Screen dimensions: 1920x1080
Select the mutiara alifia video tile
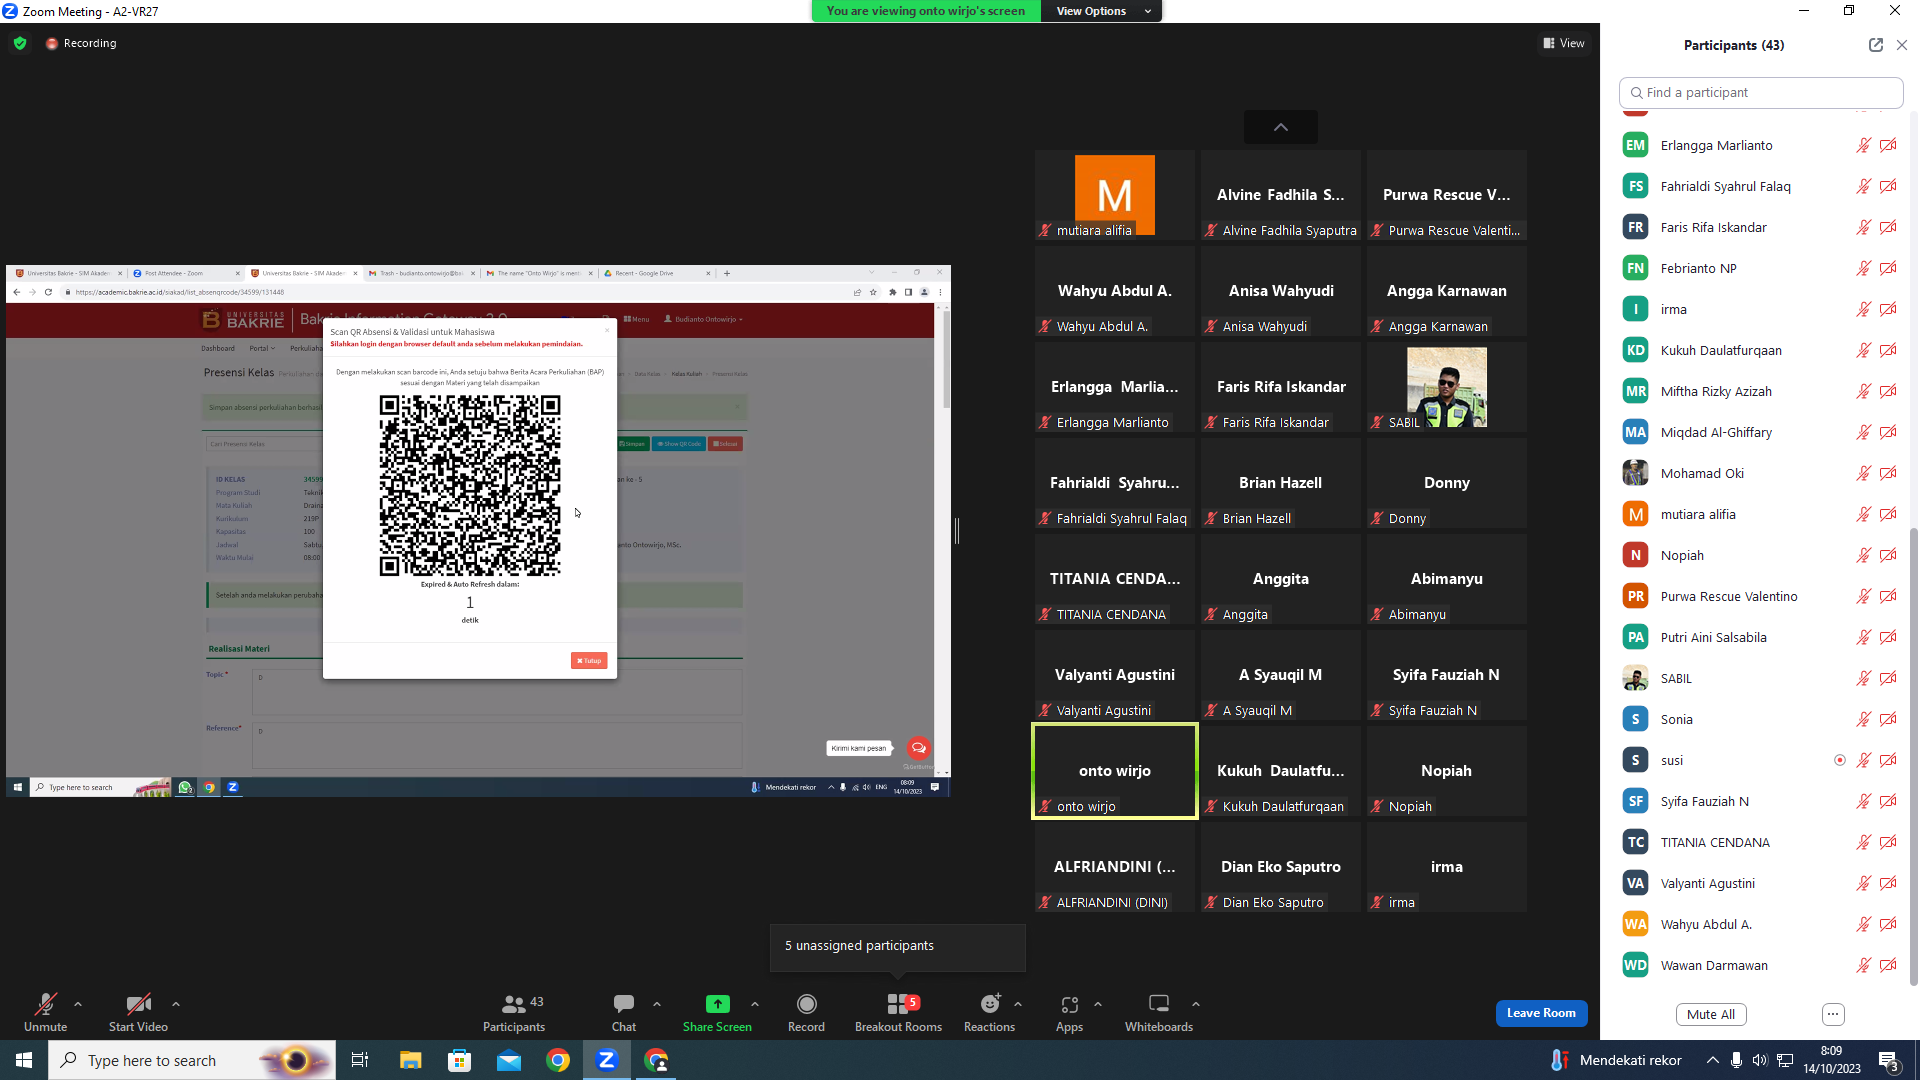click(1115, 195)
